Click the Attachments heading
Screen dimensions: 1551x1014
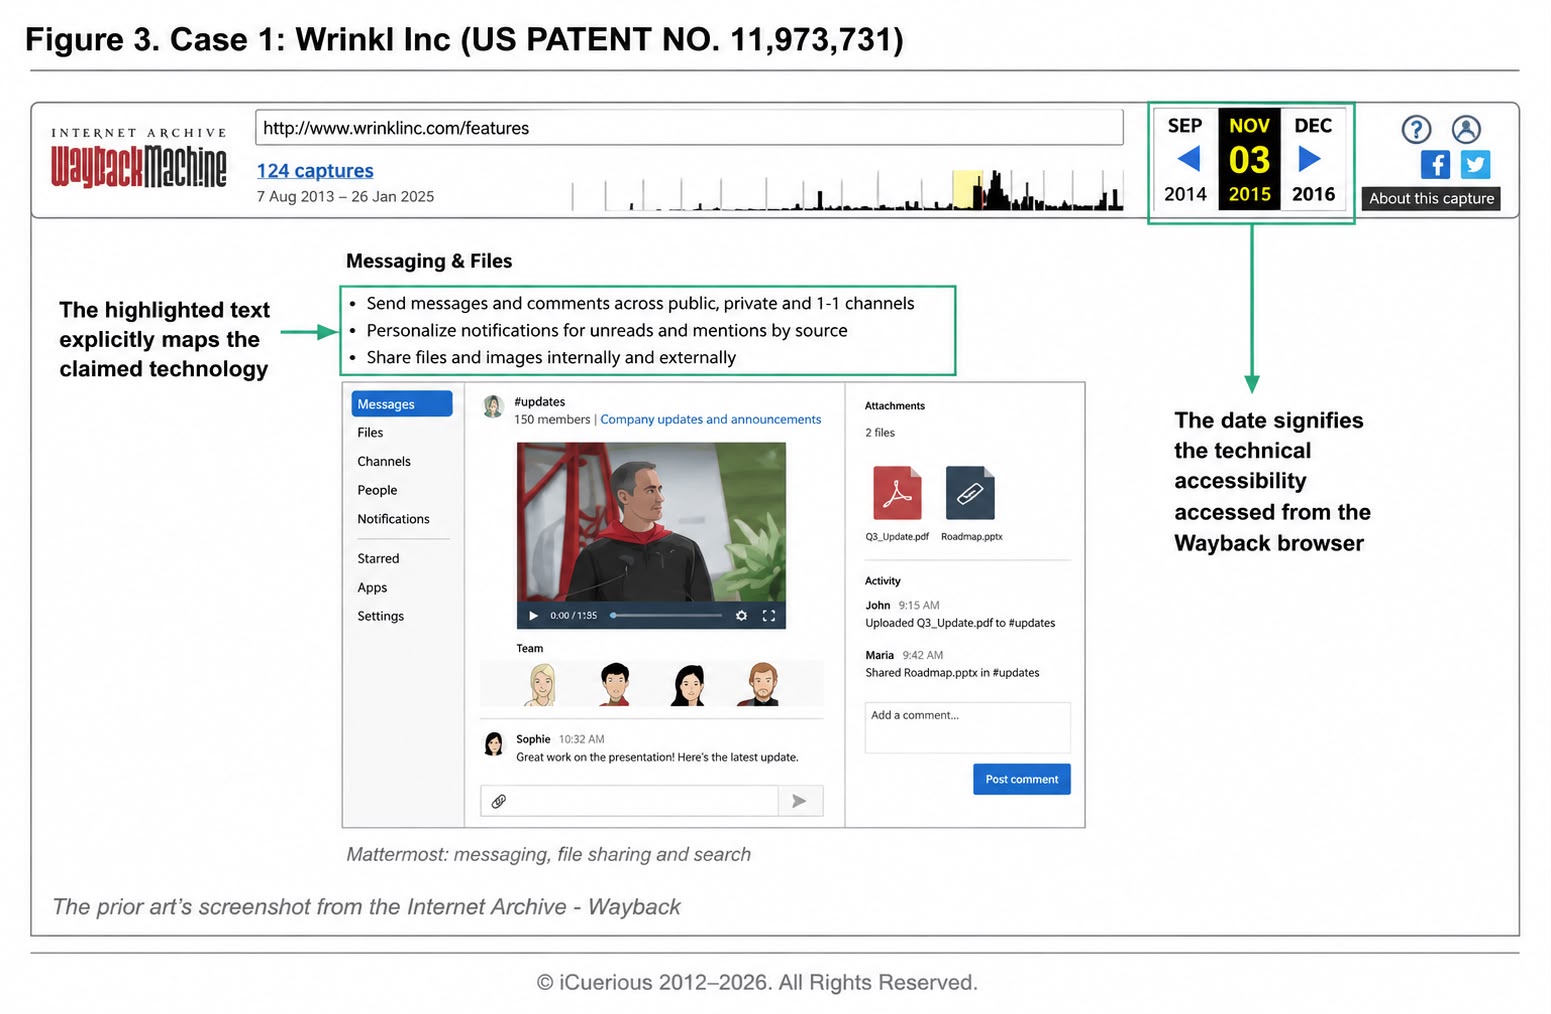click(x=895, y=406)
